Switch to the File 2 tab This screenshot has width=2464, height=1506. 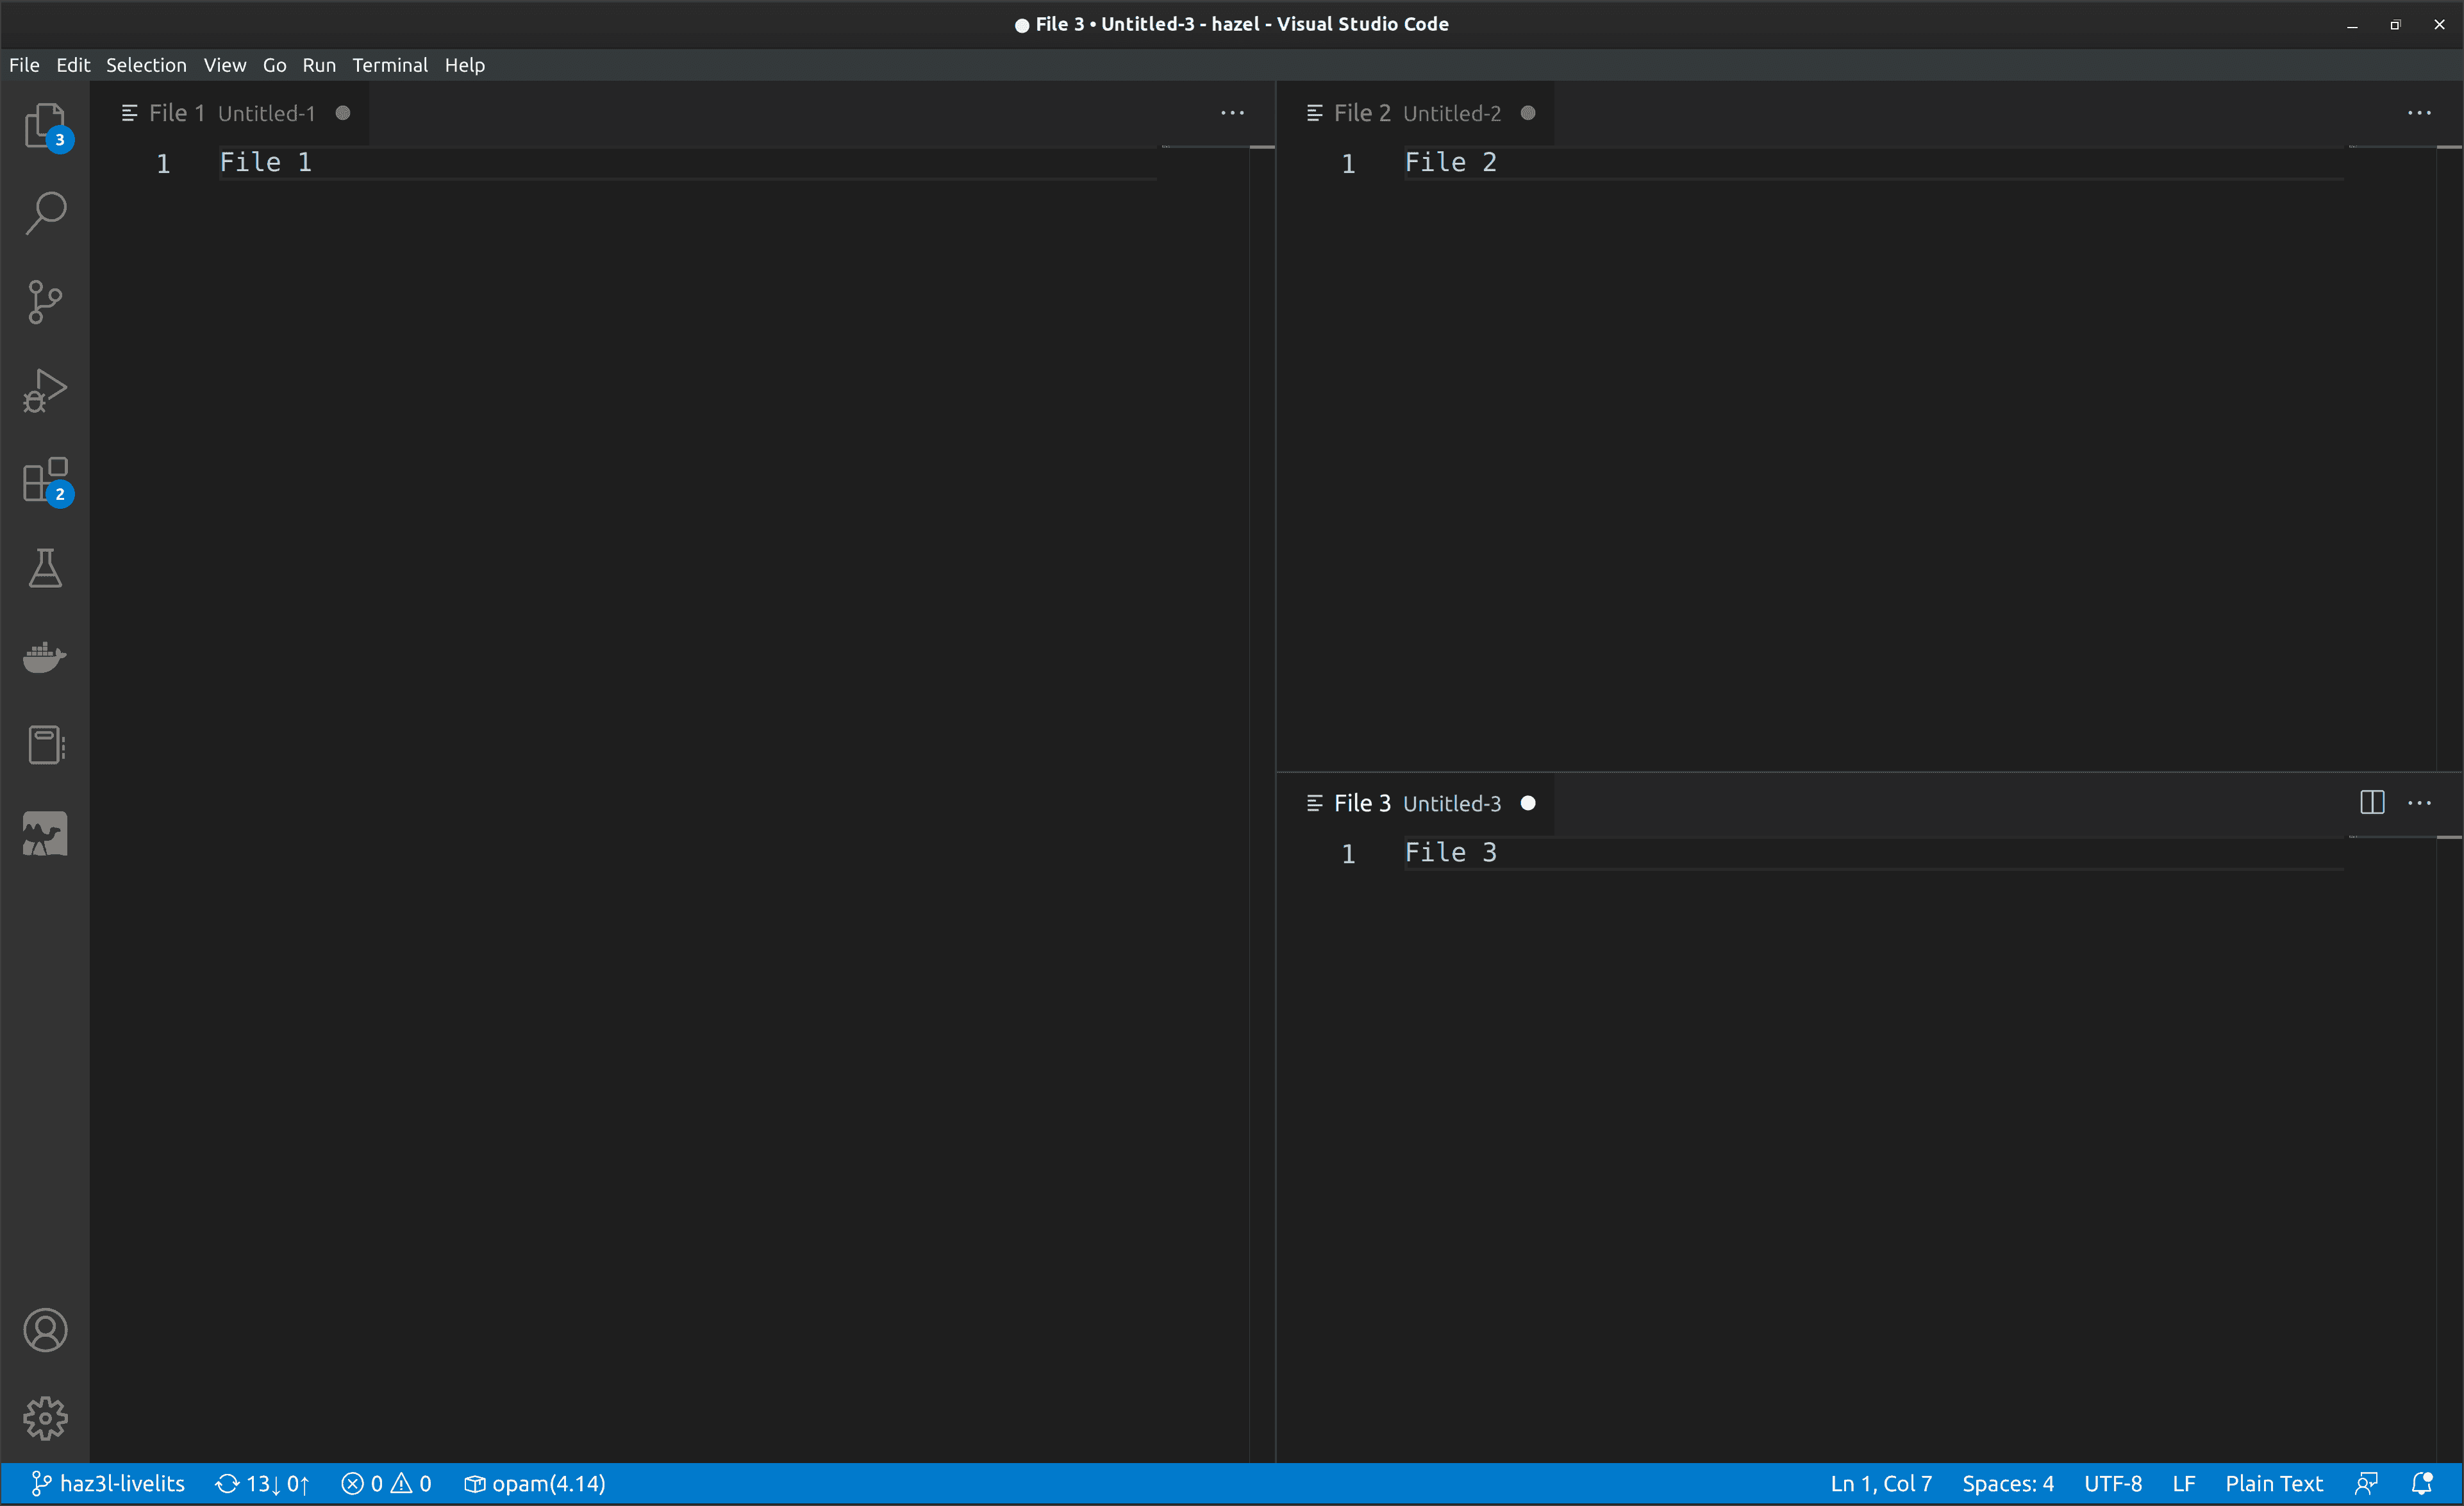[x=1400, y=112]
